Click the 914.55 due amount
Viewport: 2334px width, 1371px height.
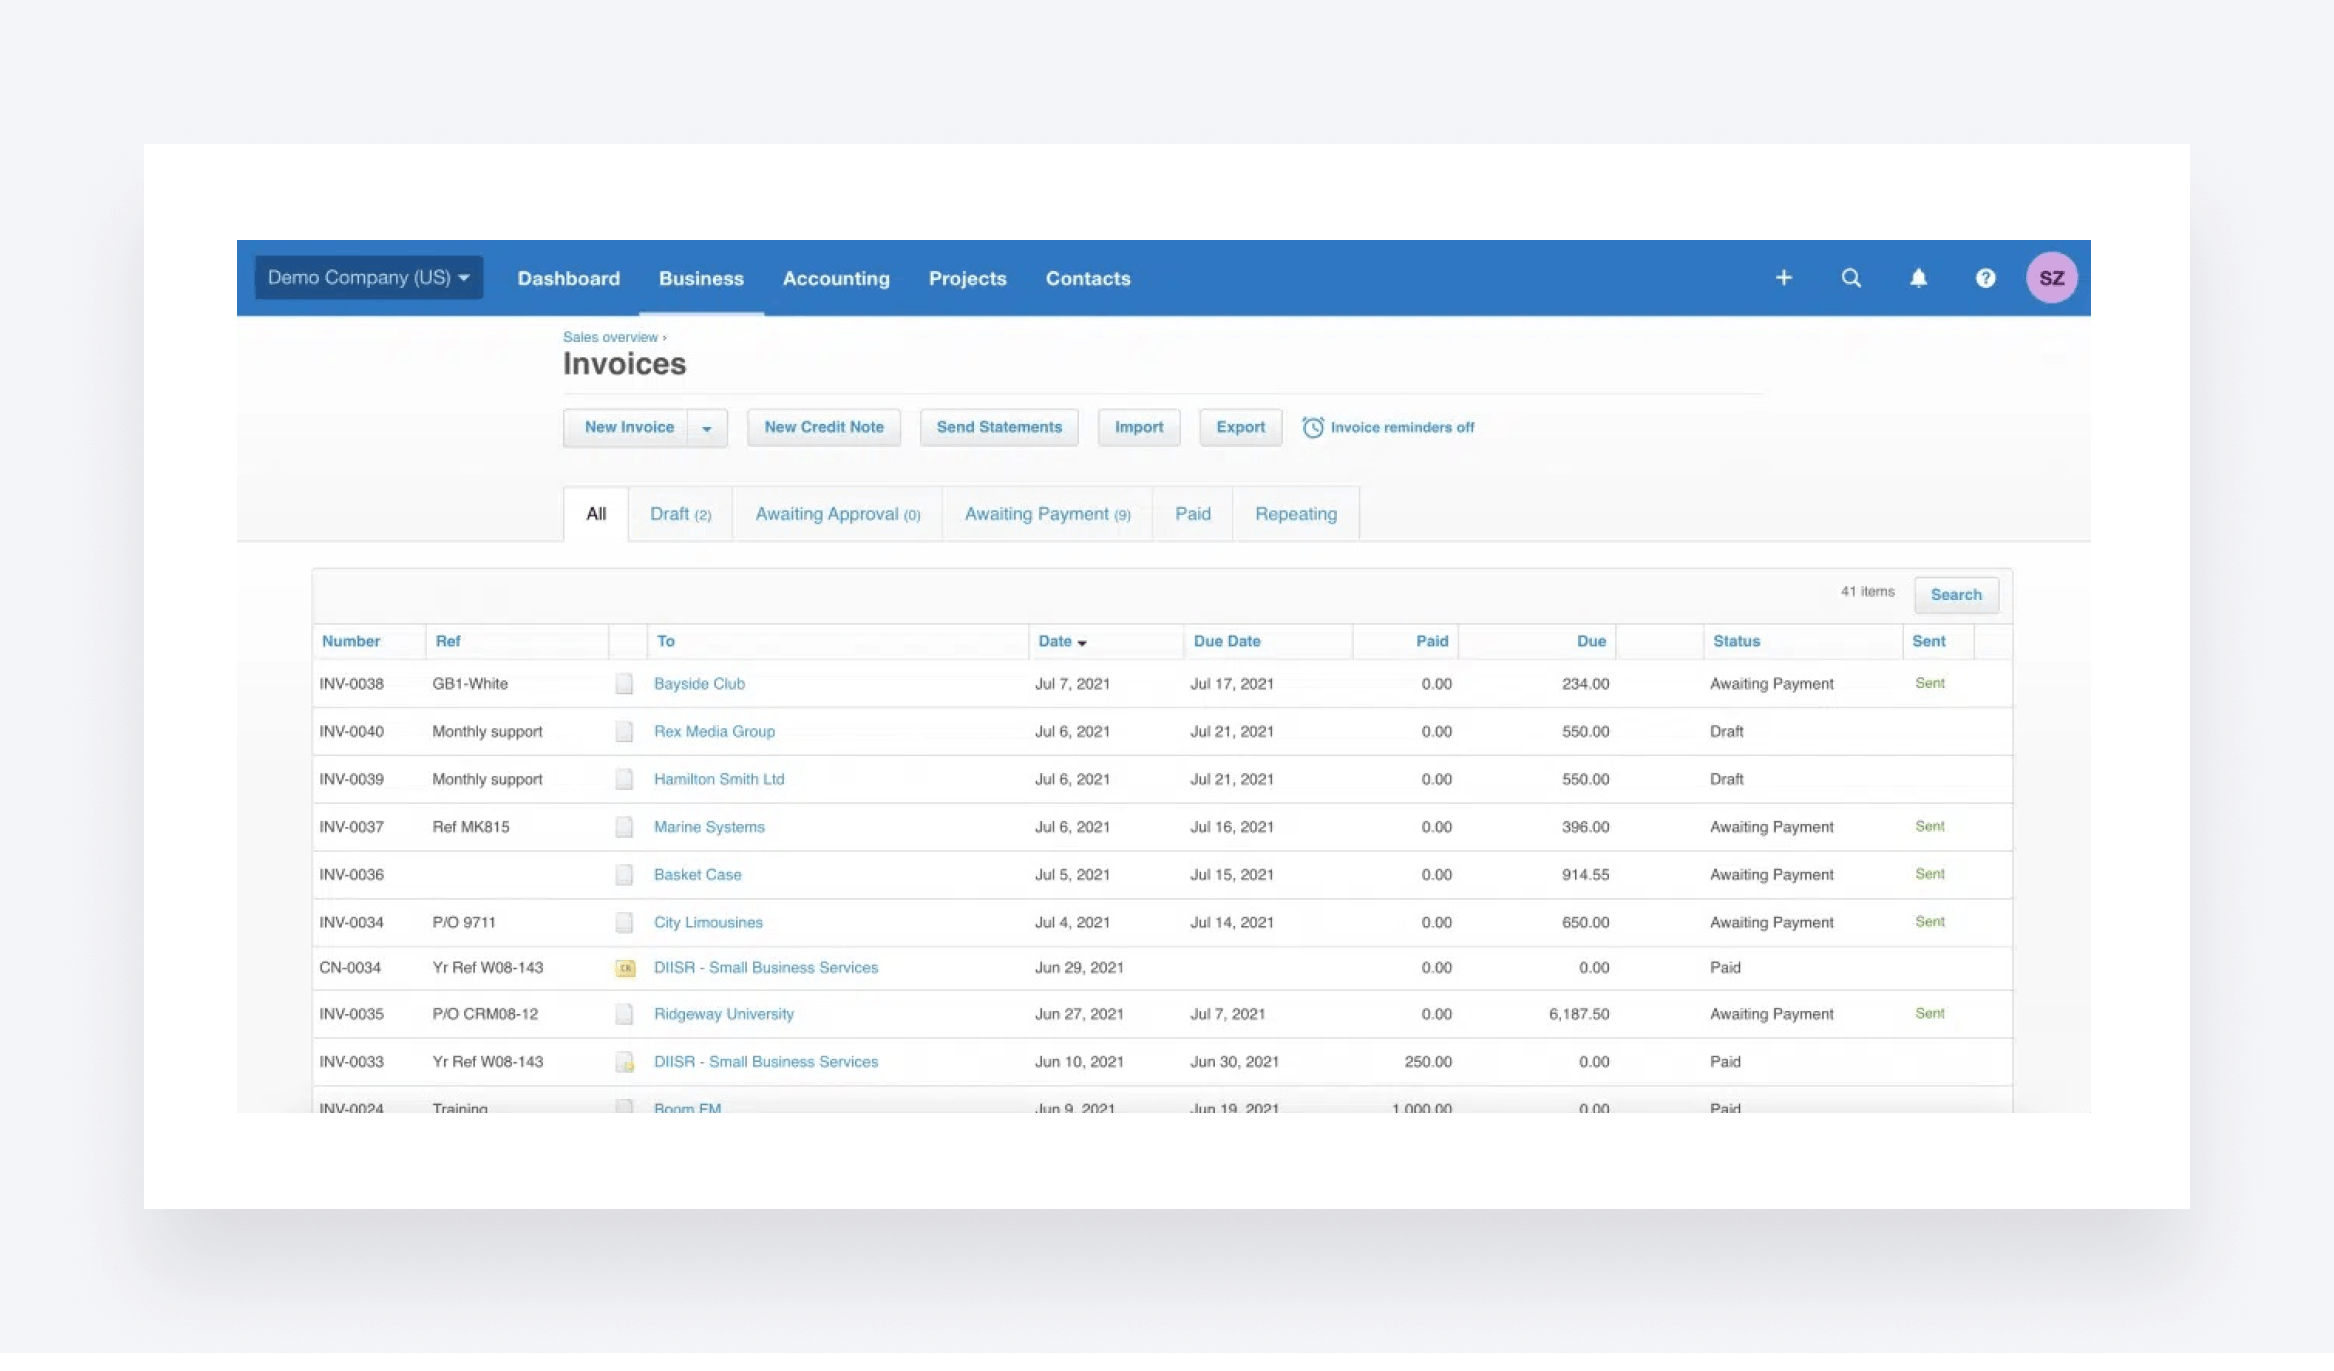(x=1585, y=875)
